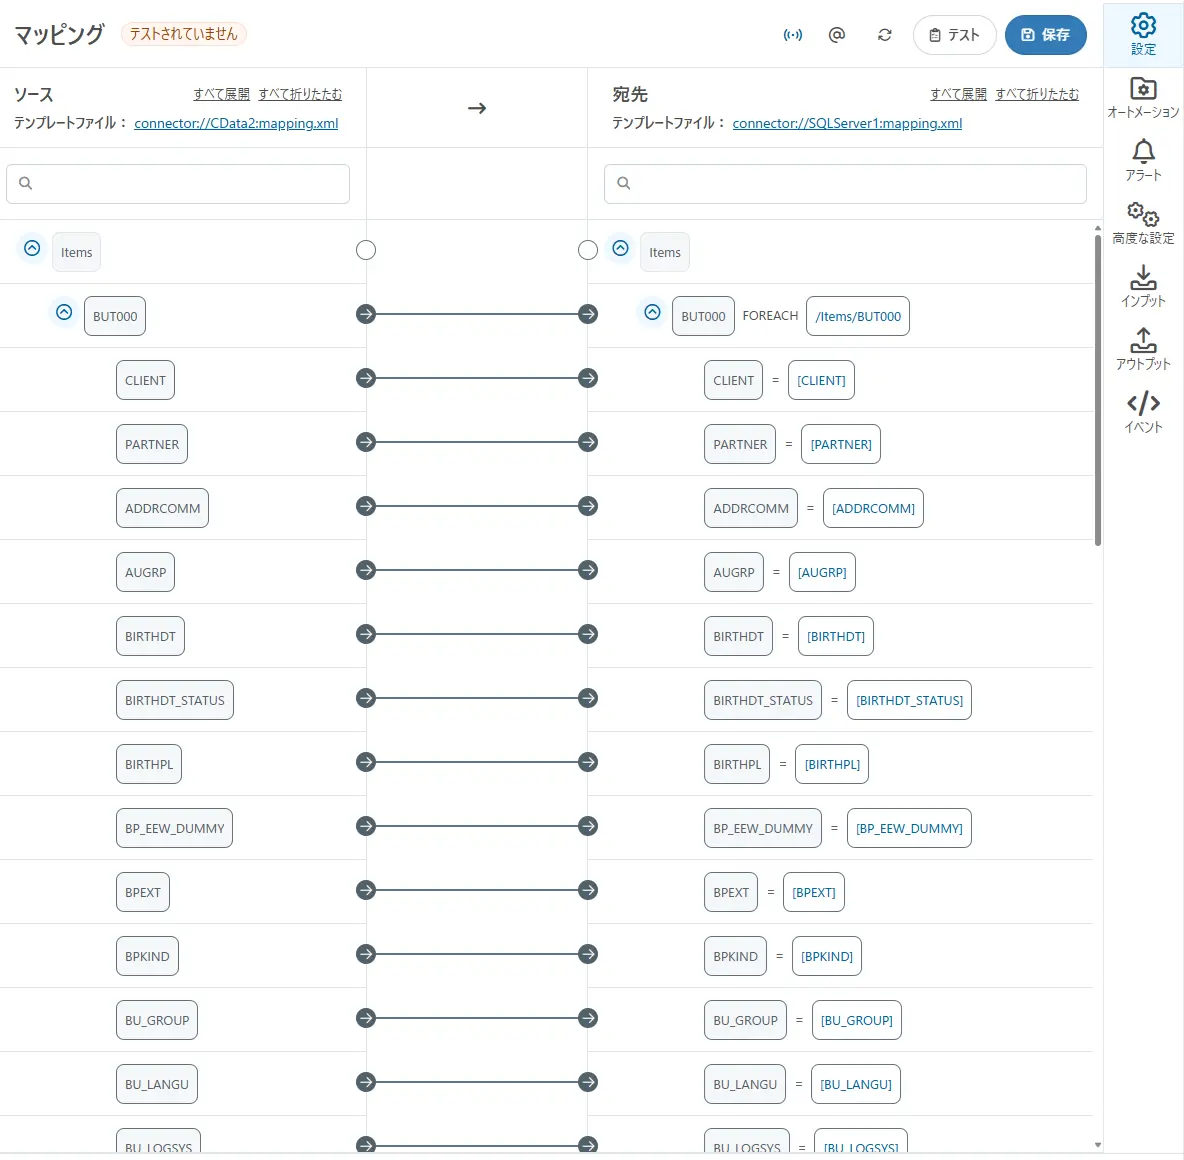This screenshot has height=1160, width=1184.
Task: Click the empty circle connector beside source Items
Action: 366,250
